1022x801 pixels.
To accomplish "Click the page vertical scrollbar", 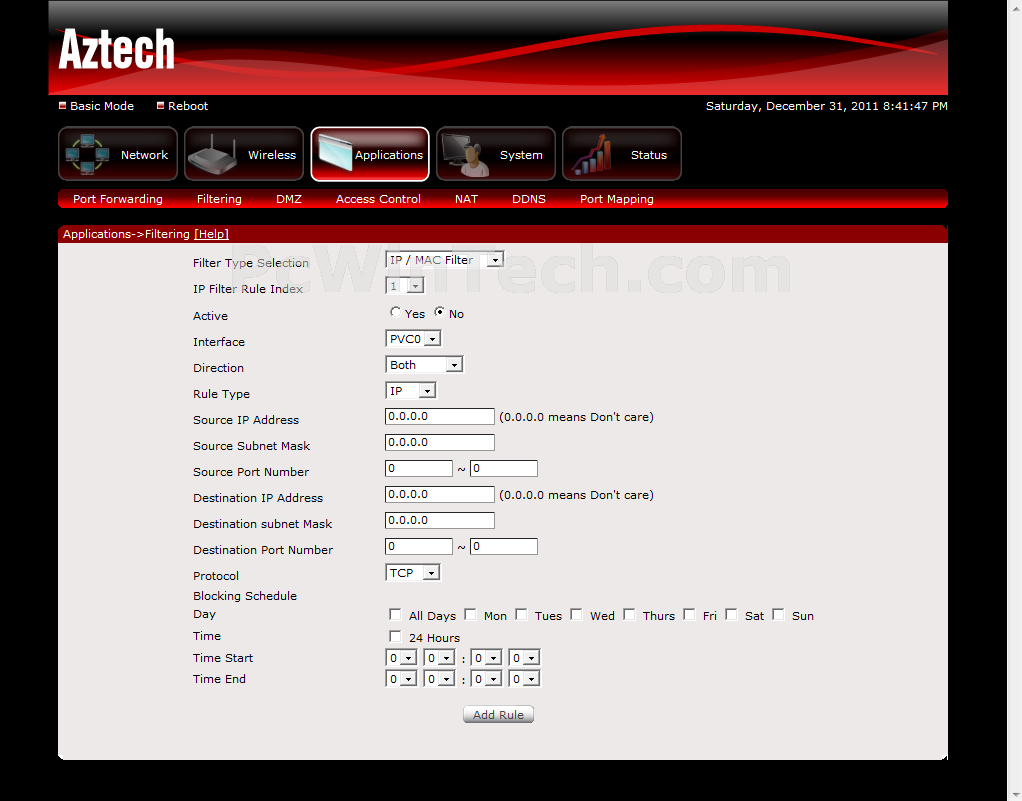I will point(1015,400).
